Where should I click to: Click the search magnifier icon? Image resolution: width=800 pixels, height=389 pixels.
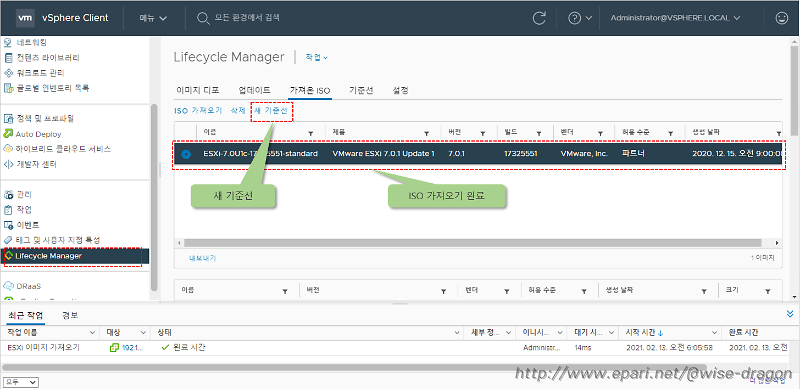(x=203, y=18)
